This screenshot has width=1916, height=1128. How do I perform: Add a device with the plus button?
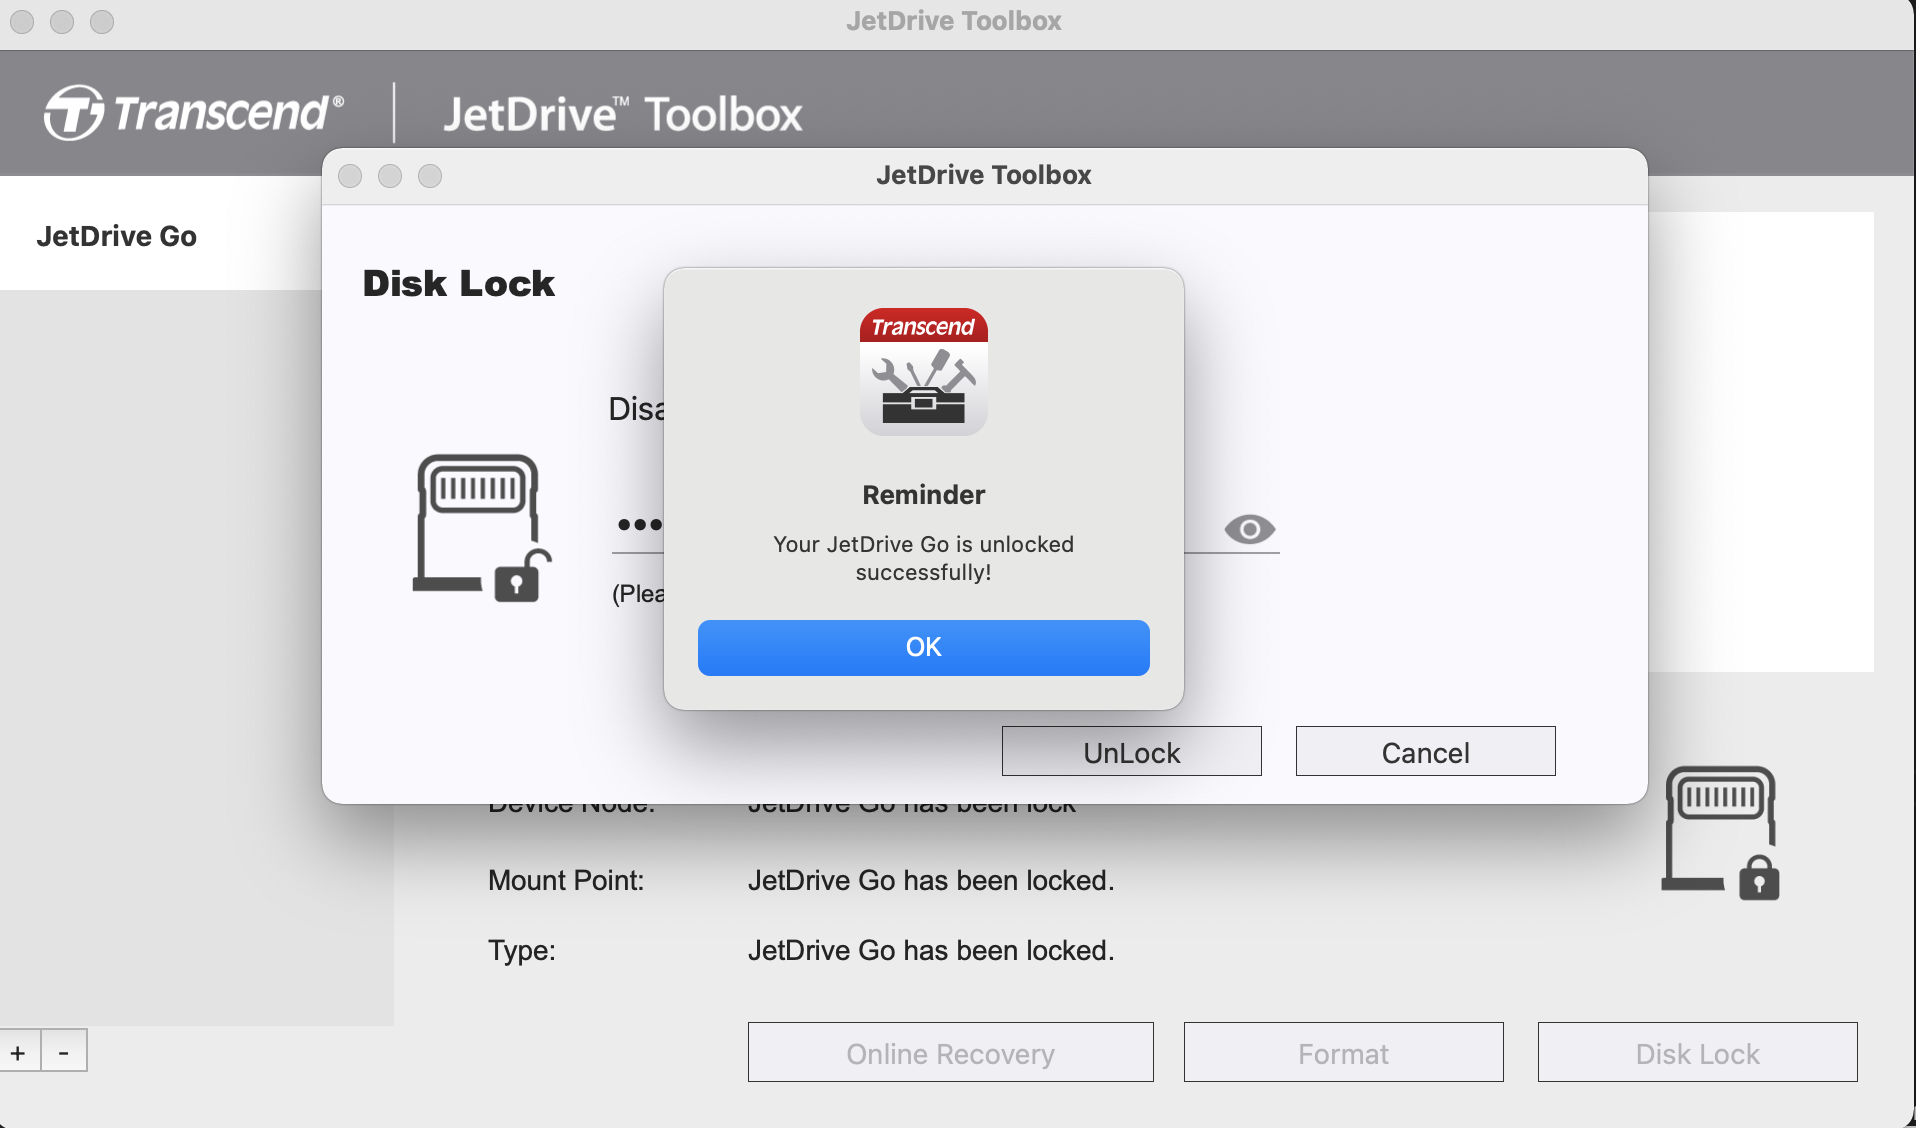coord(19,1052)
